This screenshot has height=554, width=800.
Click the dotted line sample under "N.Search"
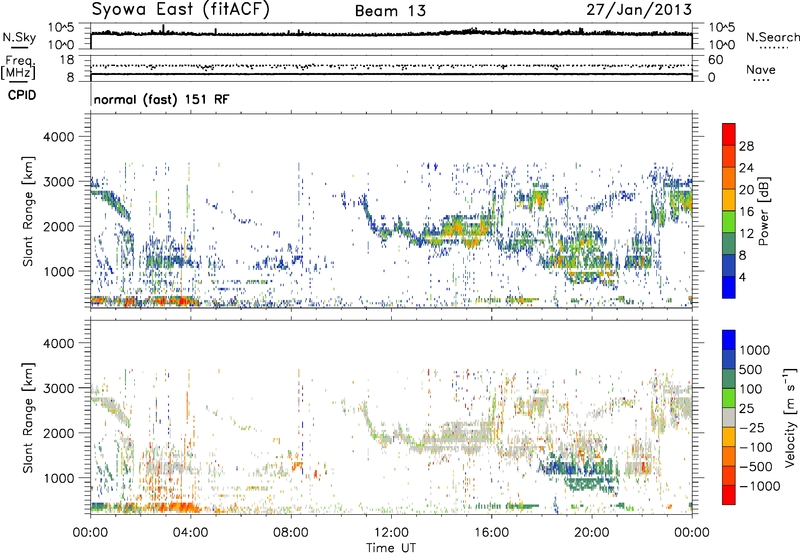(774, 48)
